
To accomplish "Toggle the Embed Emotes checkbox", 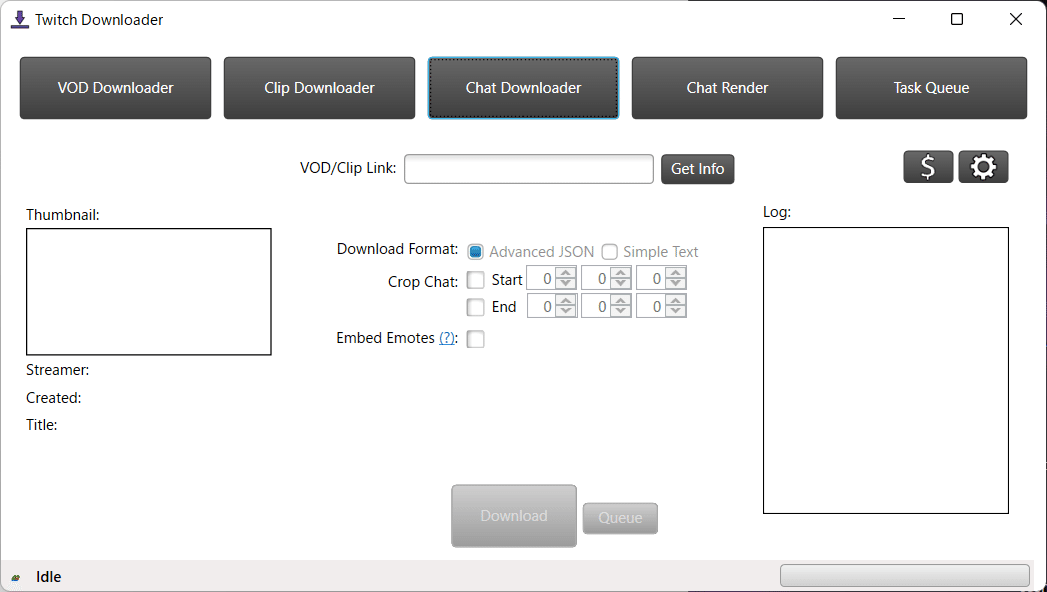I will (x=475, y=339).
